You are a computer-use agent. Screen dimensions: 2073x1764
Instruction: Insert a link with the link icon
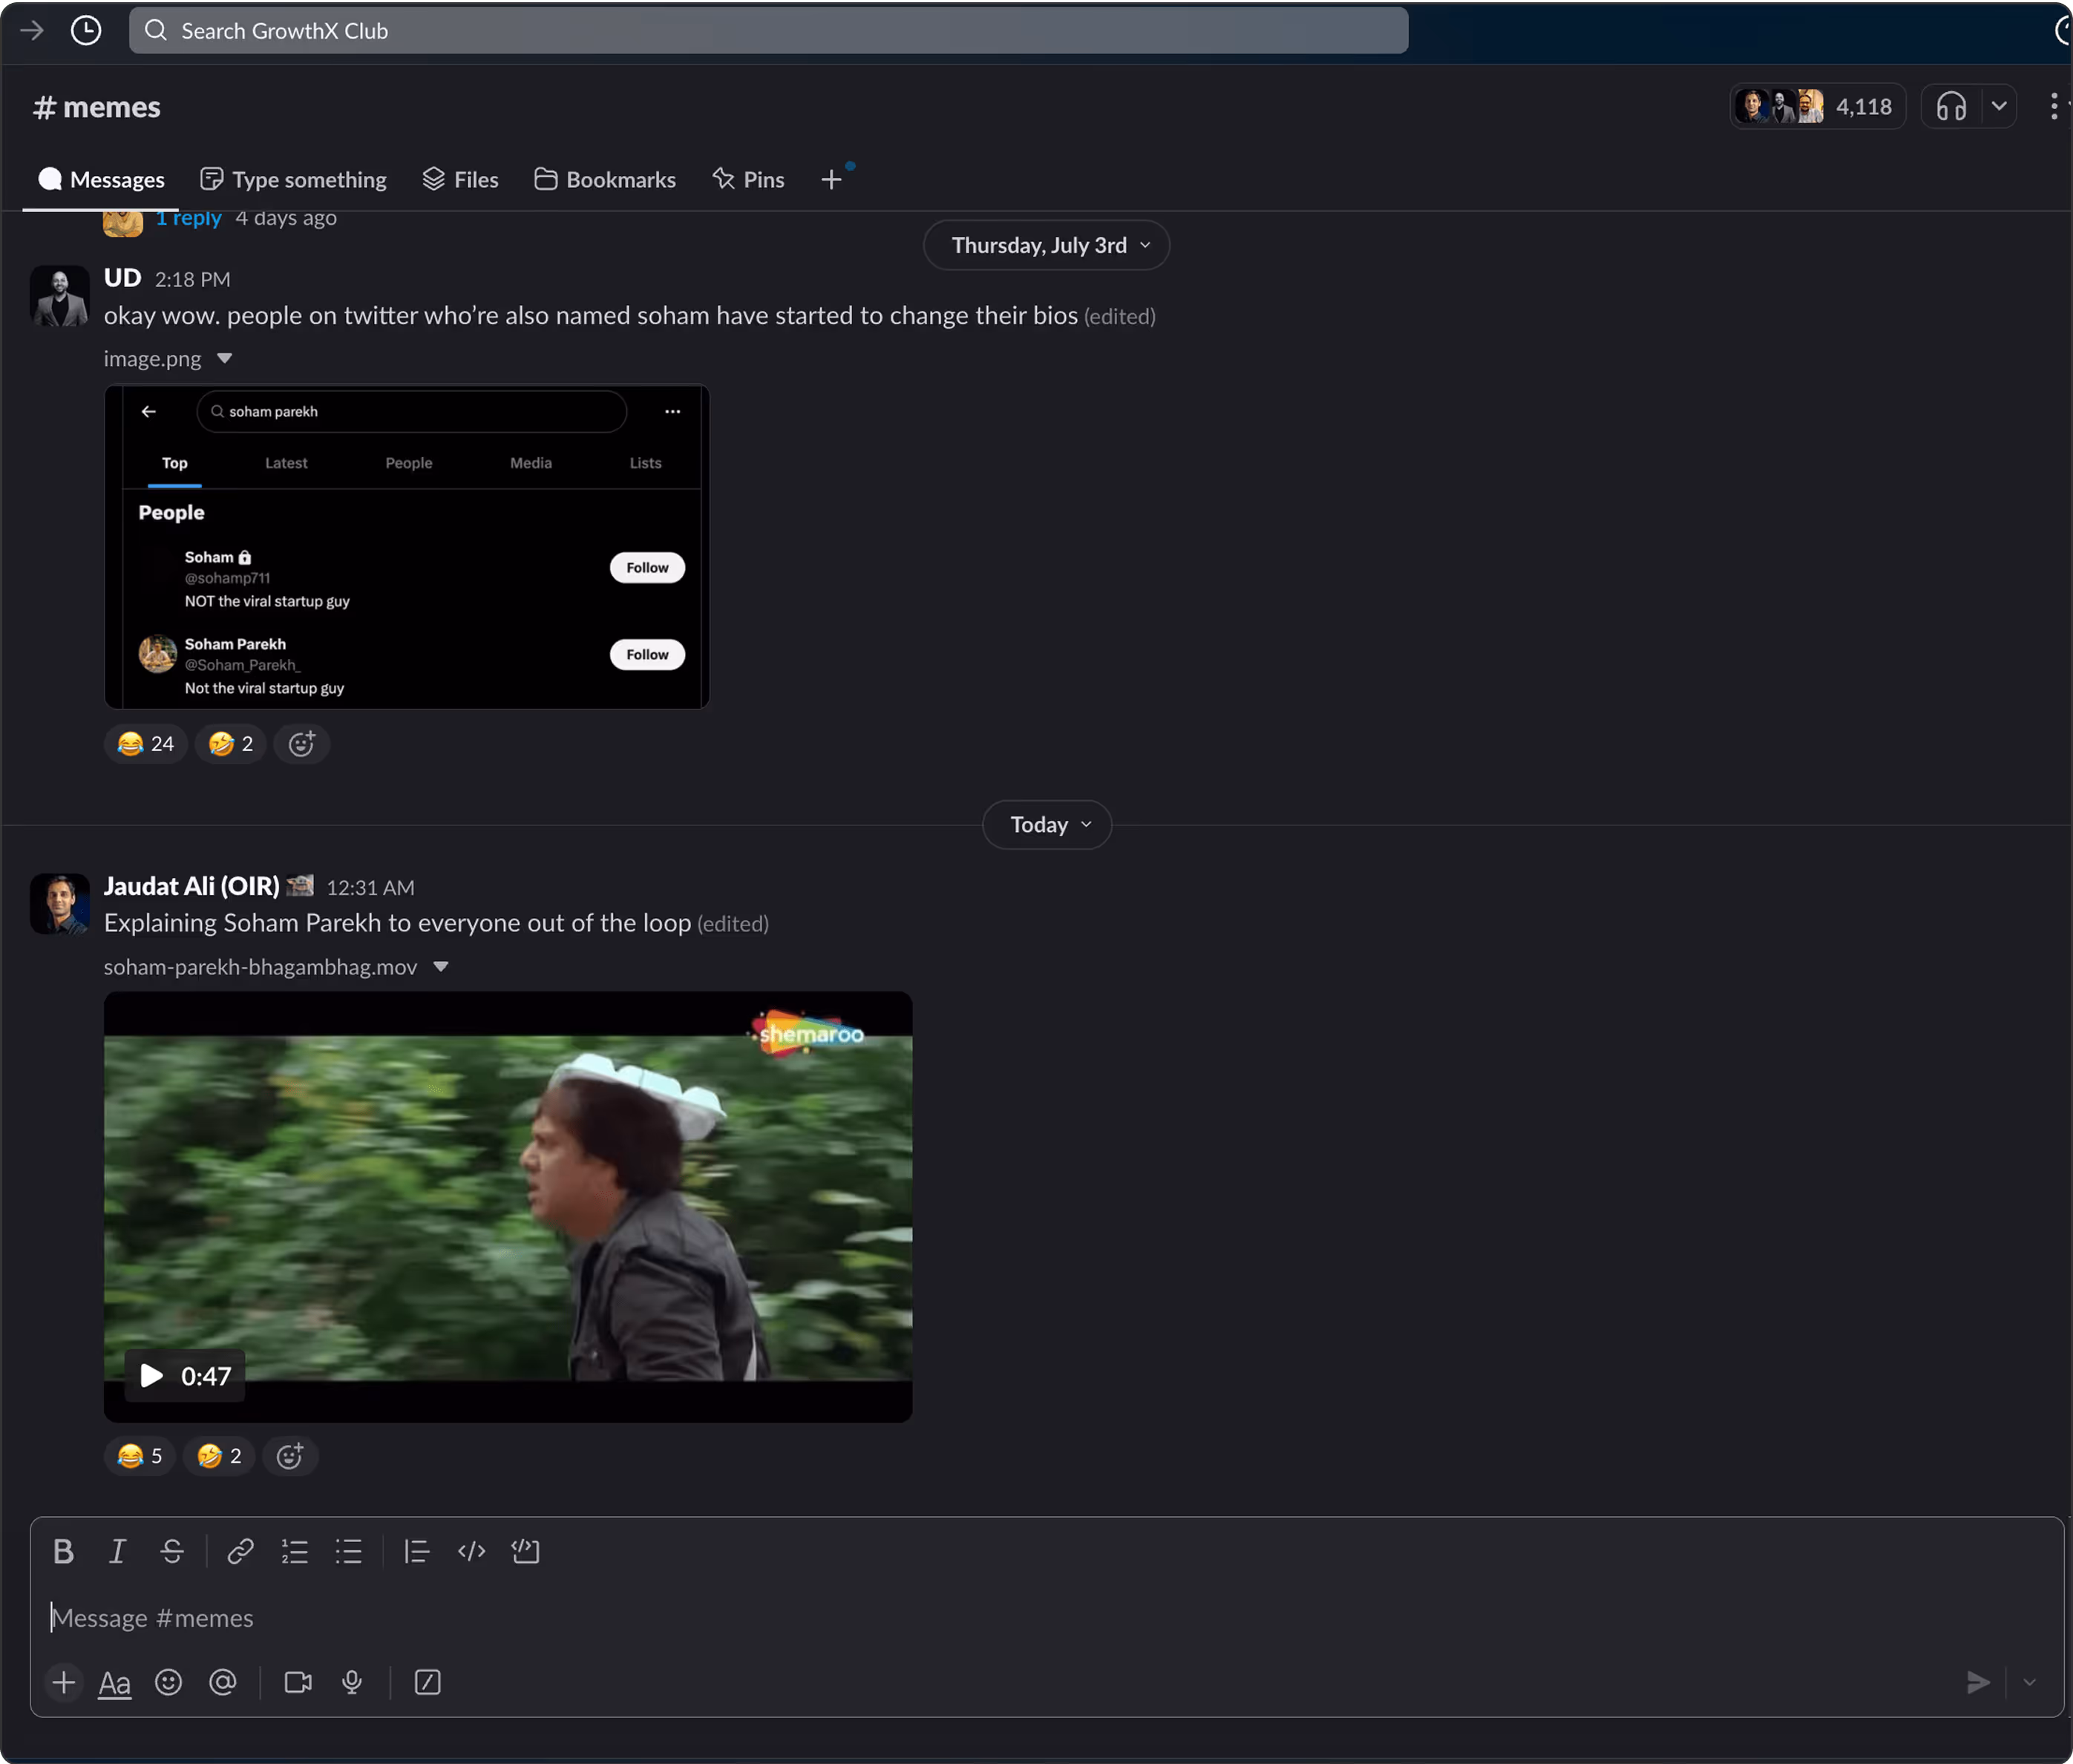(x=240, y=1551)
